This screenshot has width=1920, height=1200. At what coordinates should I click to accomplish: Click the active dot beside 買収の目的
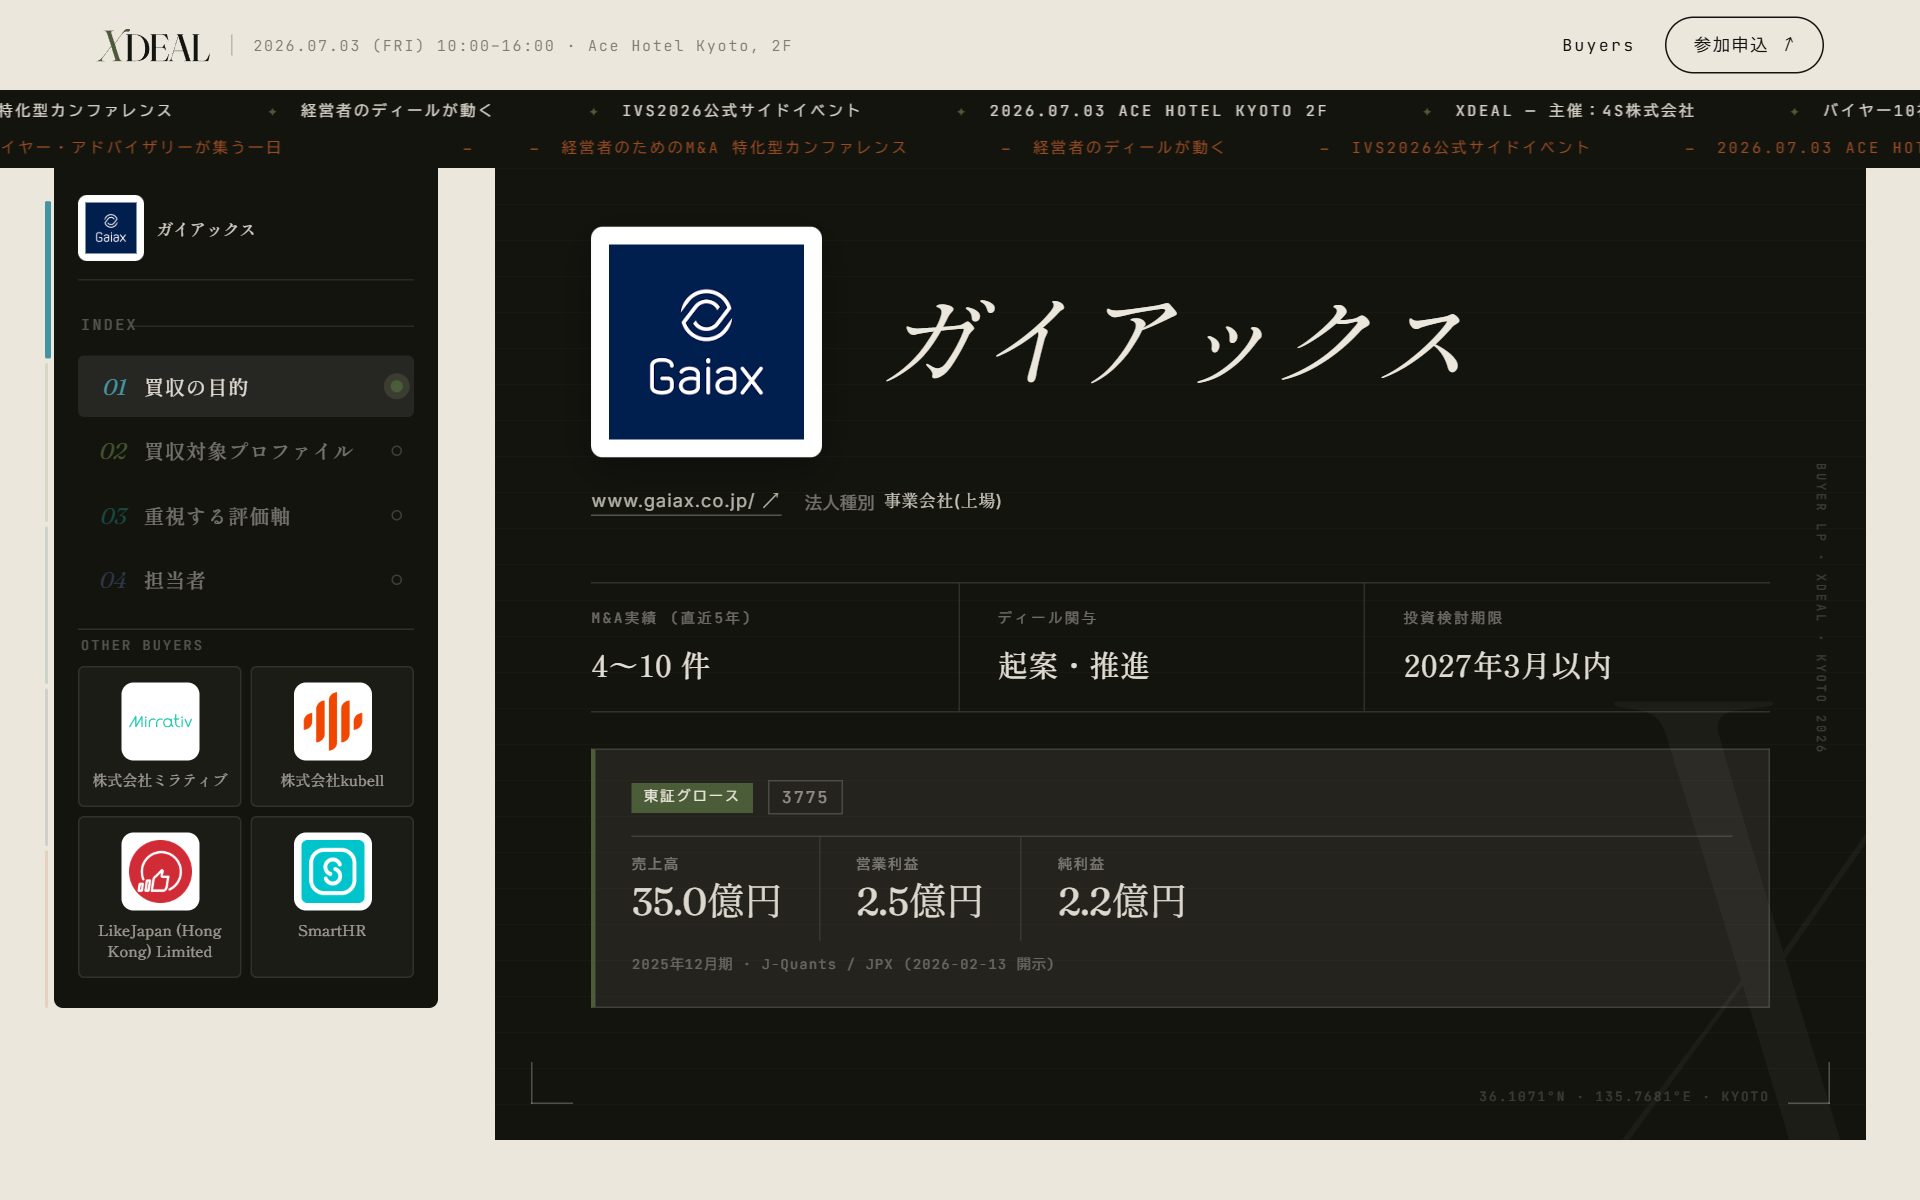397,386
